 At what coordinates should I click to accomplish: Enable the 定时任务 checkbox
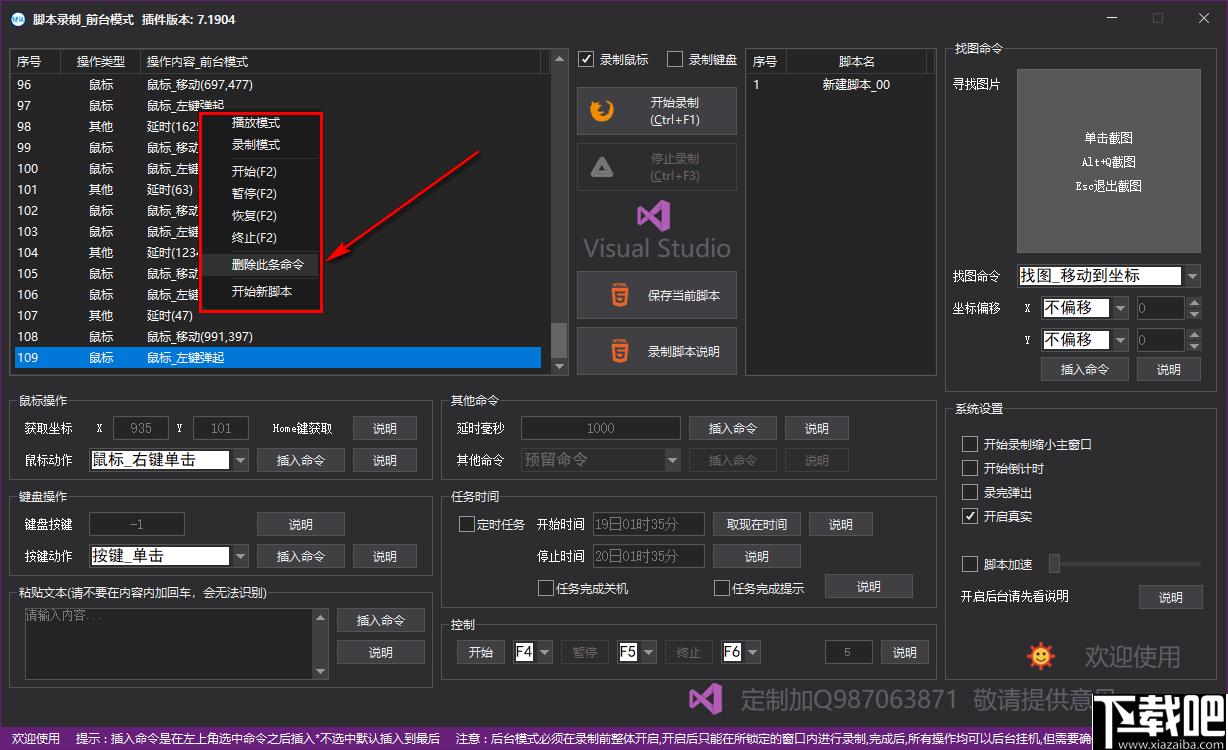(467, 524)
